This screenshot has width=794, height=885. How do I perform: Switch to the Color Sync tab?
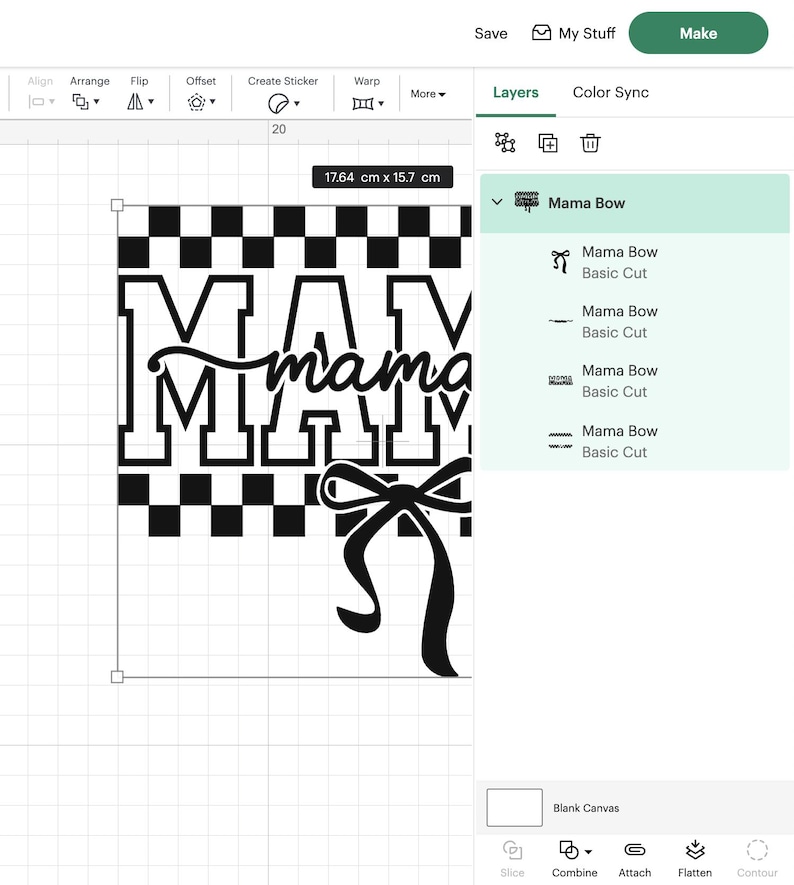point(611,92)
